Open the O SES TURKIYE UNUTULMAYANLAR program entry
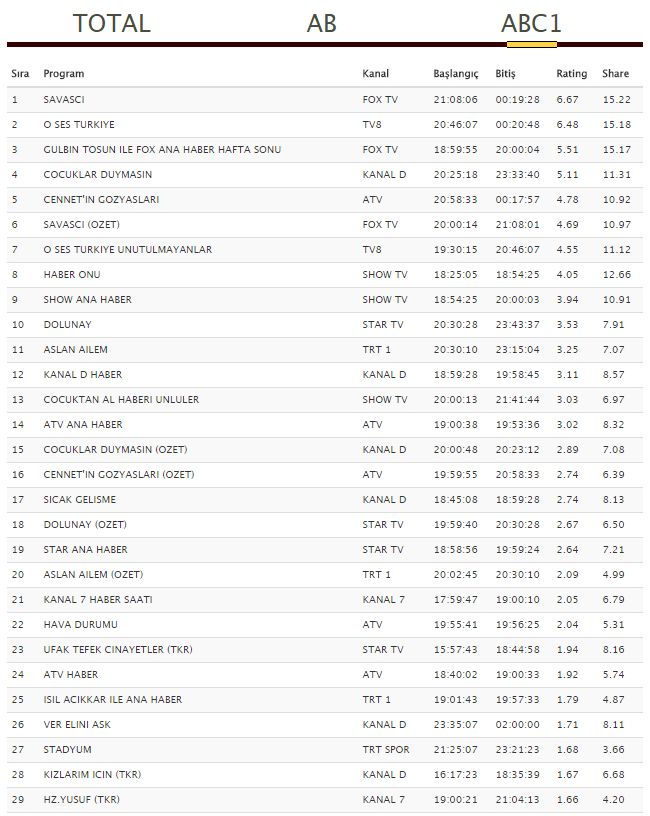 point(127,250)
